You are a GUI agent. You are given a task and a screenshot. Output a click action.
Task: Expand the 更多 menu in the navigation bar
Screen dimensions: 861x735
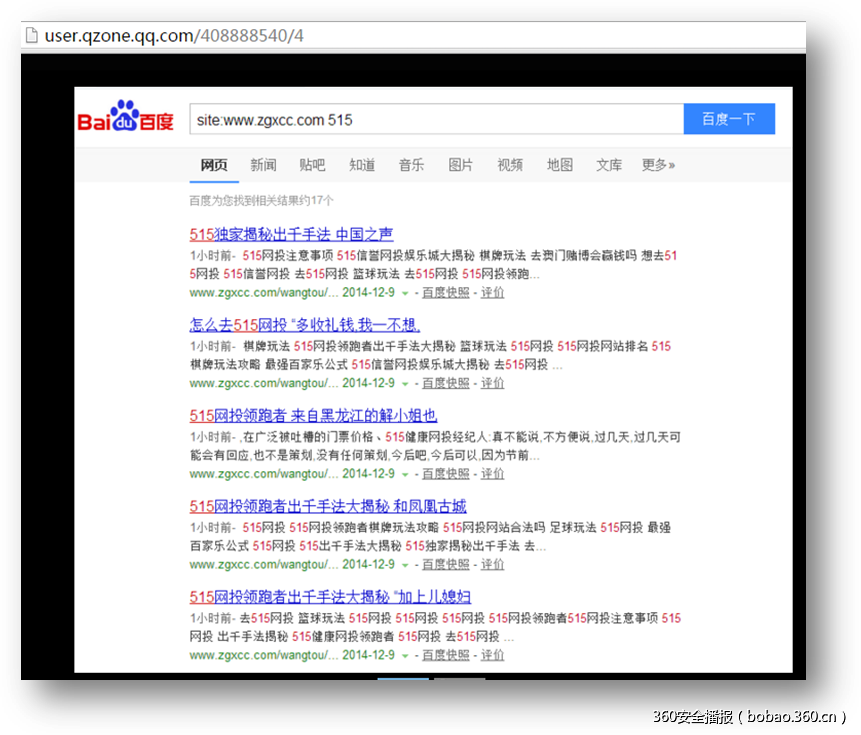656,165
